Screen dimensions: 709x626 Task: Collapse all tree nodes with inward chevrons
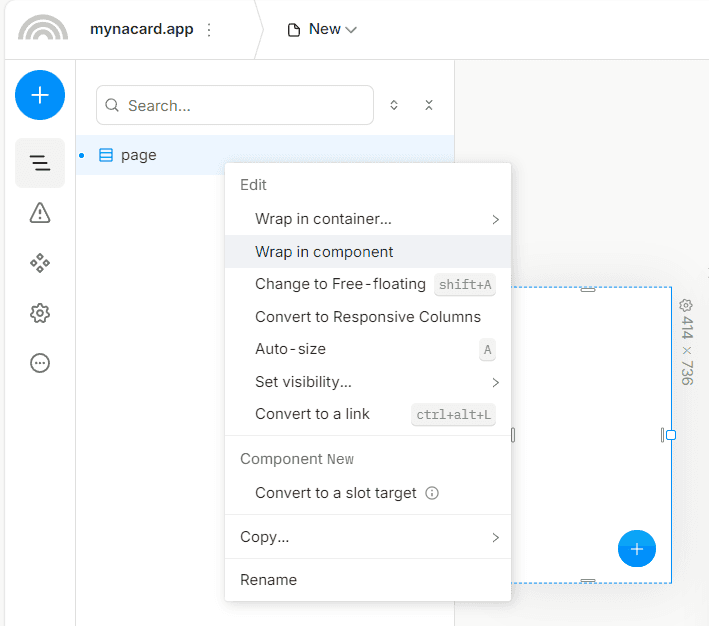coord(429,105)
